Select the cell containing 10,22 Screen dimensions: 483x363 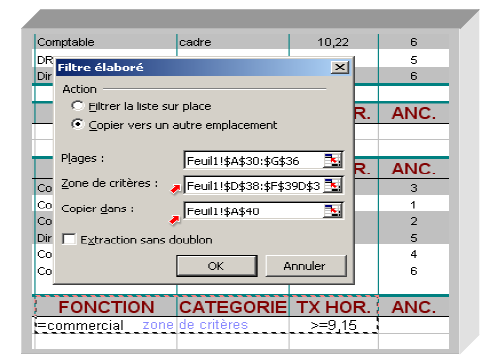333,42
